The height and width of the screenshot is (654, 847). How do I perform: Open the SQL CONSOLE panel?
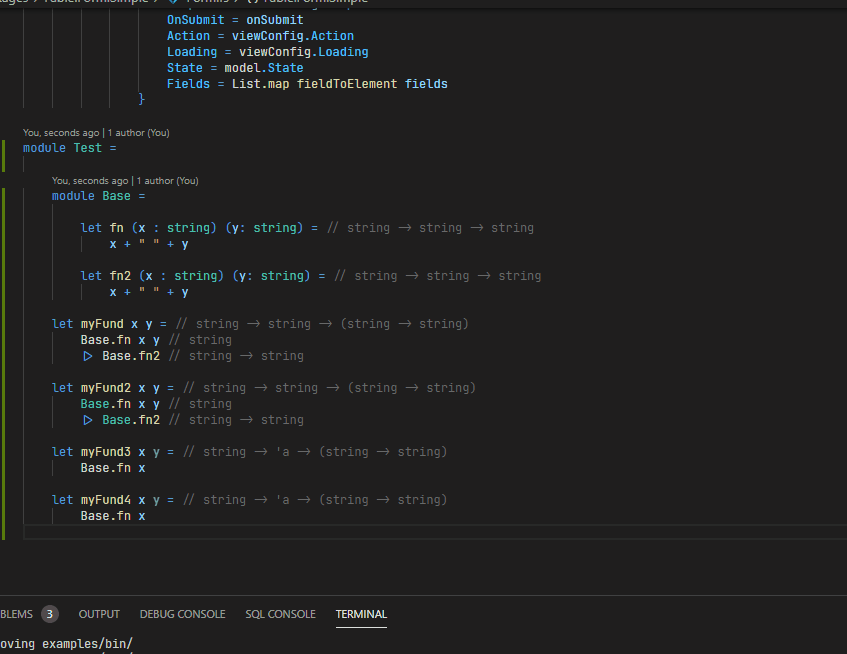click(280, 614)
